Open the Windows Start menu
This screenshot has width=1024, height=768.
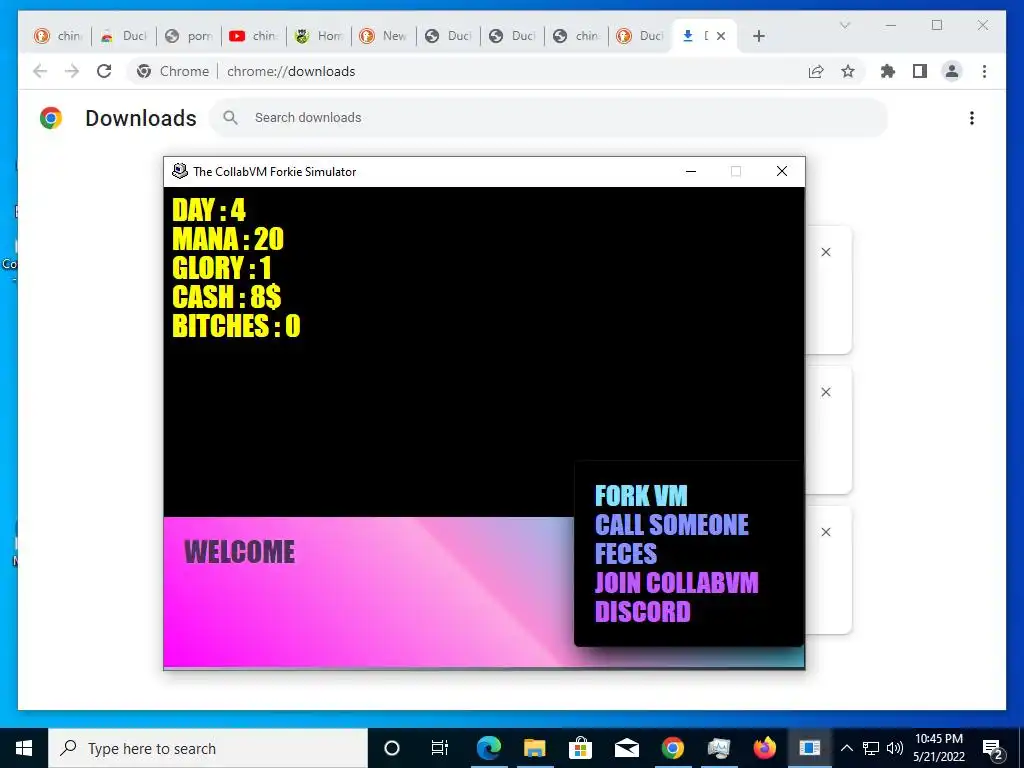pyautogui.click(x=24, y=748)
